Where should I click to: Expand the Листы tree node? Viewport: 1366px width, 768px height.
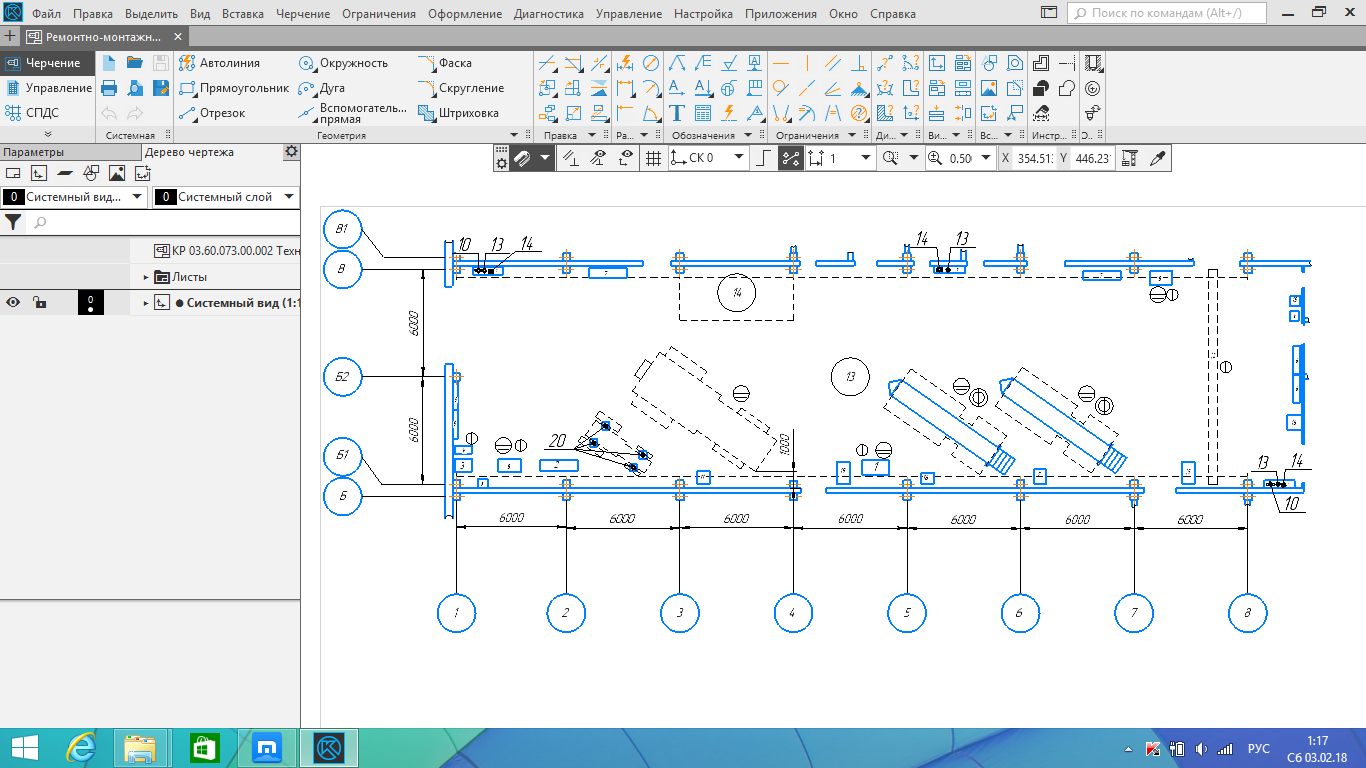pyautogui.click(x=145, y=277)
